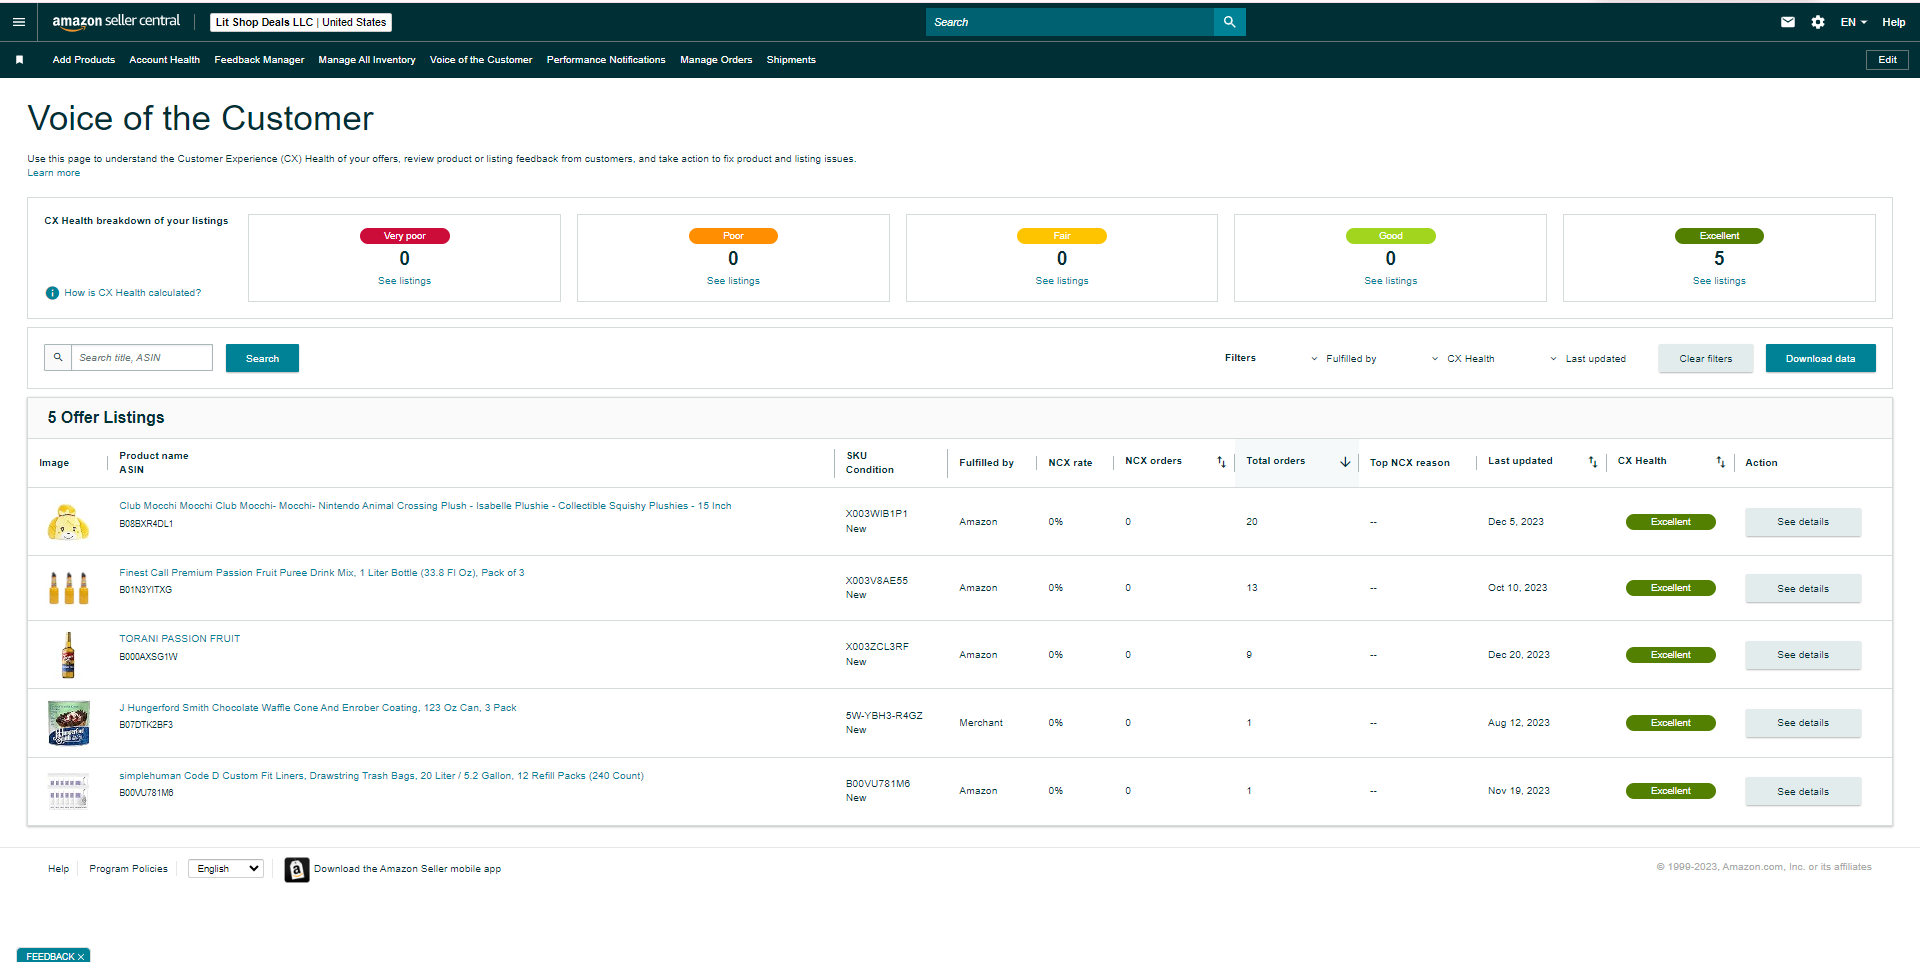This screenshot has height=962, width=1920.
Task: Open Account Health menu item
Action: click(x=165, y=60)
